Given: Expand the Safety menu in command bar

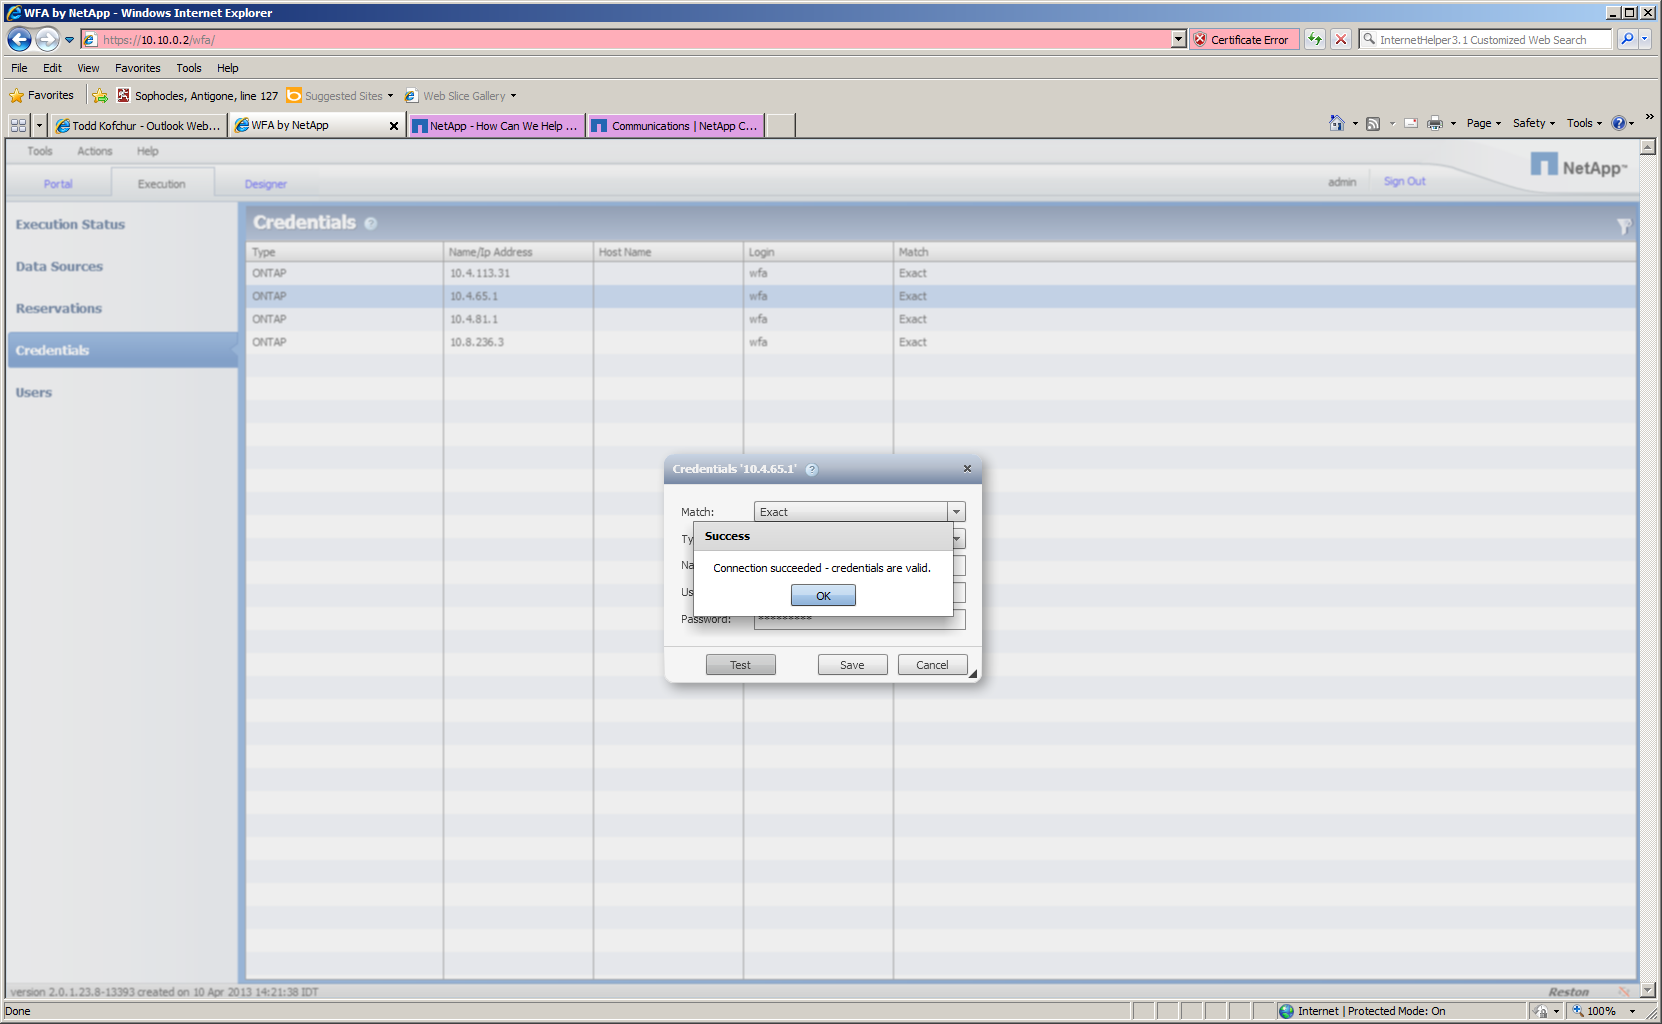Looking at the screenshot, I should pos(1533,124).
